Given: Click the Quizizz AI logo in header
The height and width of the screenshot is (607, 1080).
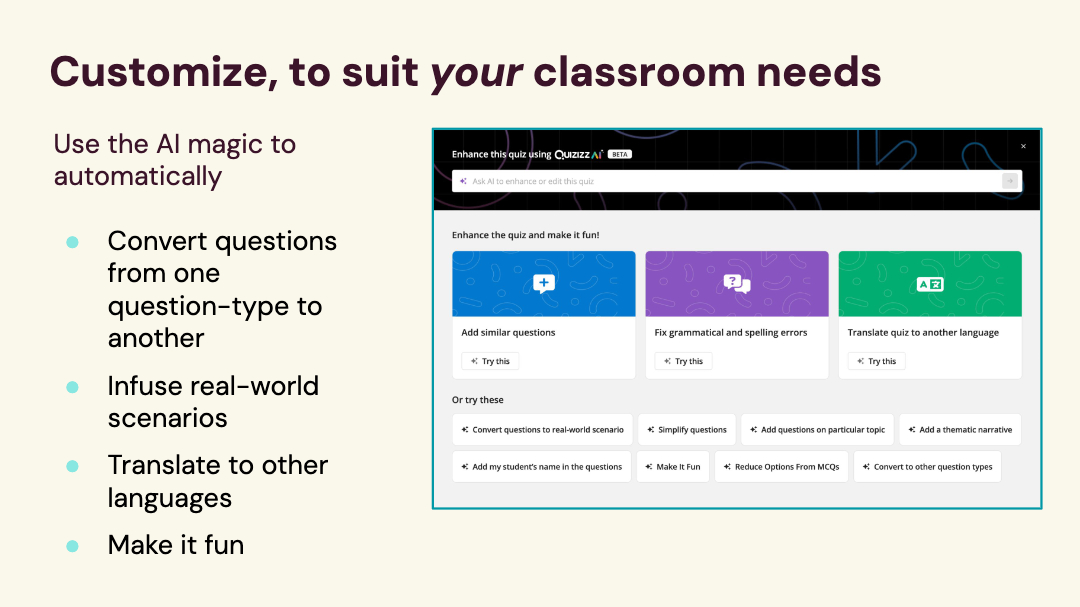Looking at the screenshot, I should (x=579, y=154).
